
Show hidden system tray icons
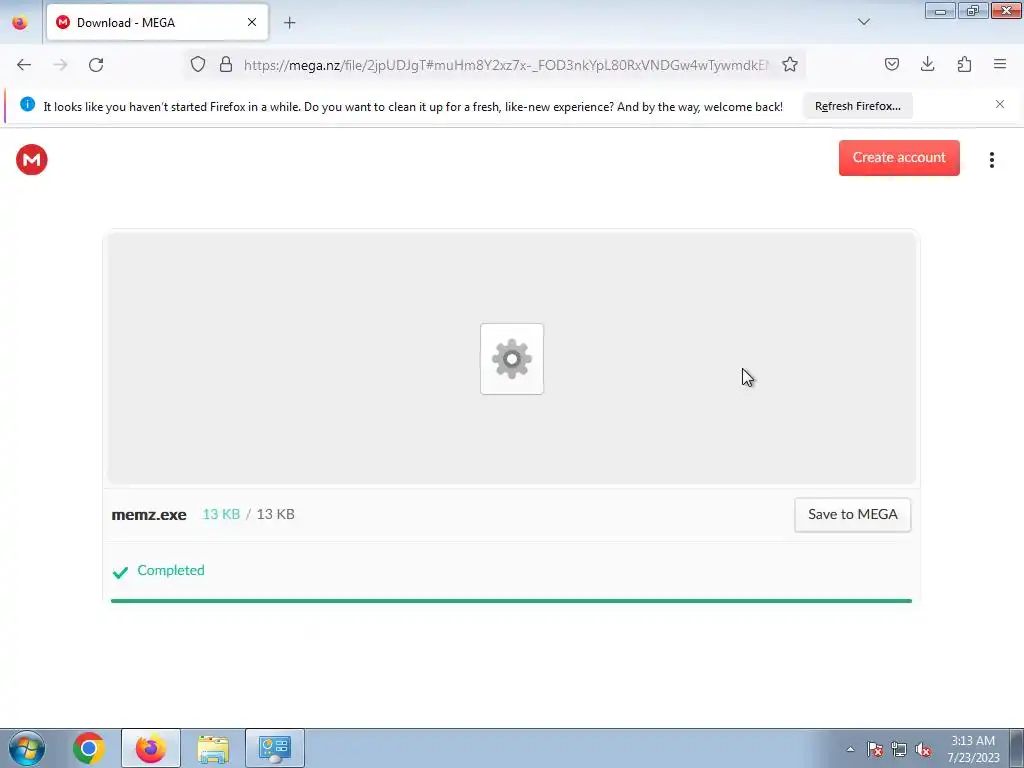pyautogui.click(x=850, y=749)
